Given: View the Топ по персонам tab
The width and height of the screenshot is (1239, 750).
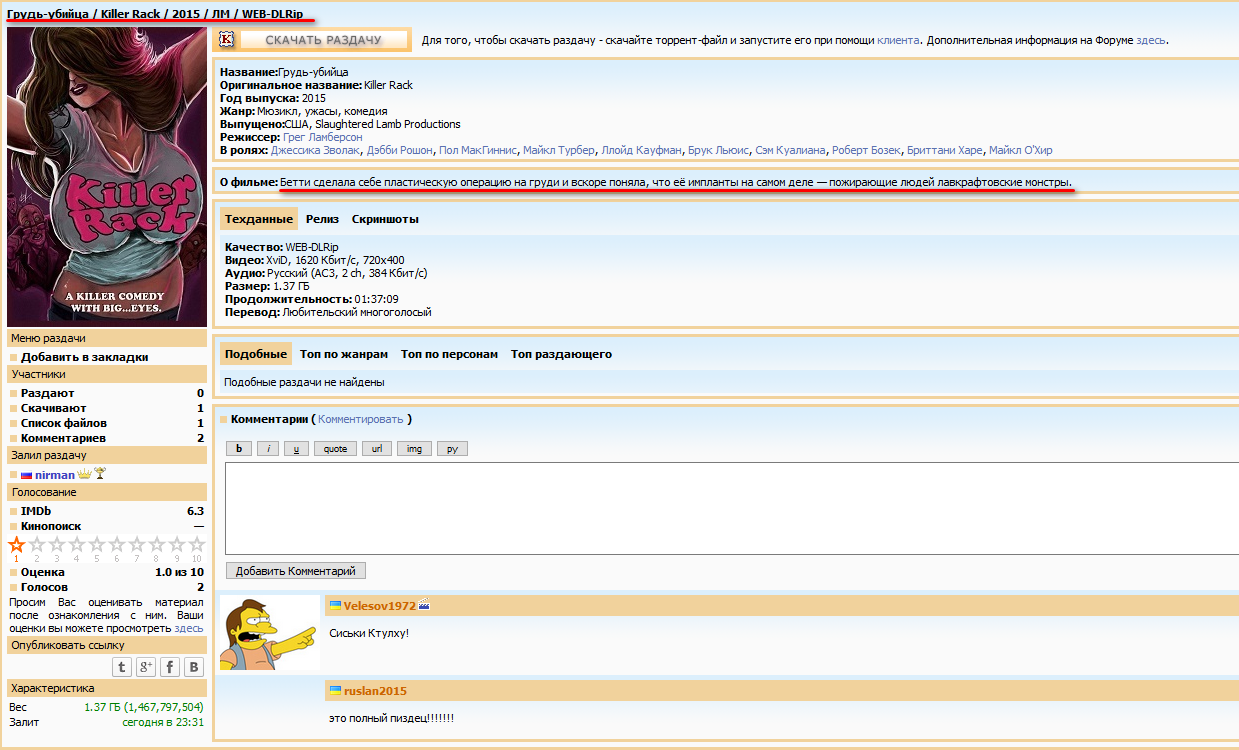Looking at the screenshot, I should pyautogui.click(x=449, y=354).
